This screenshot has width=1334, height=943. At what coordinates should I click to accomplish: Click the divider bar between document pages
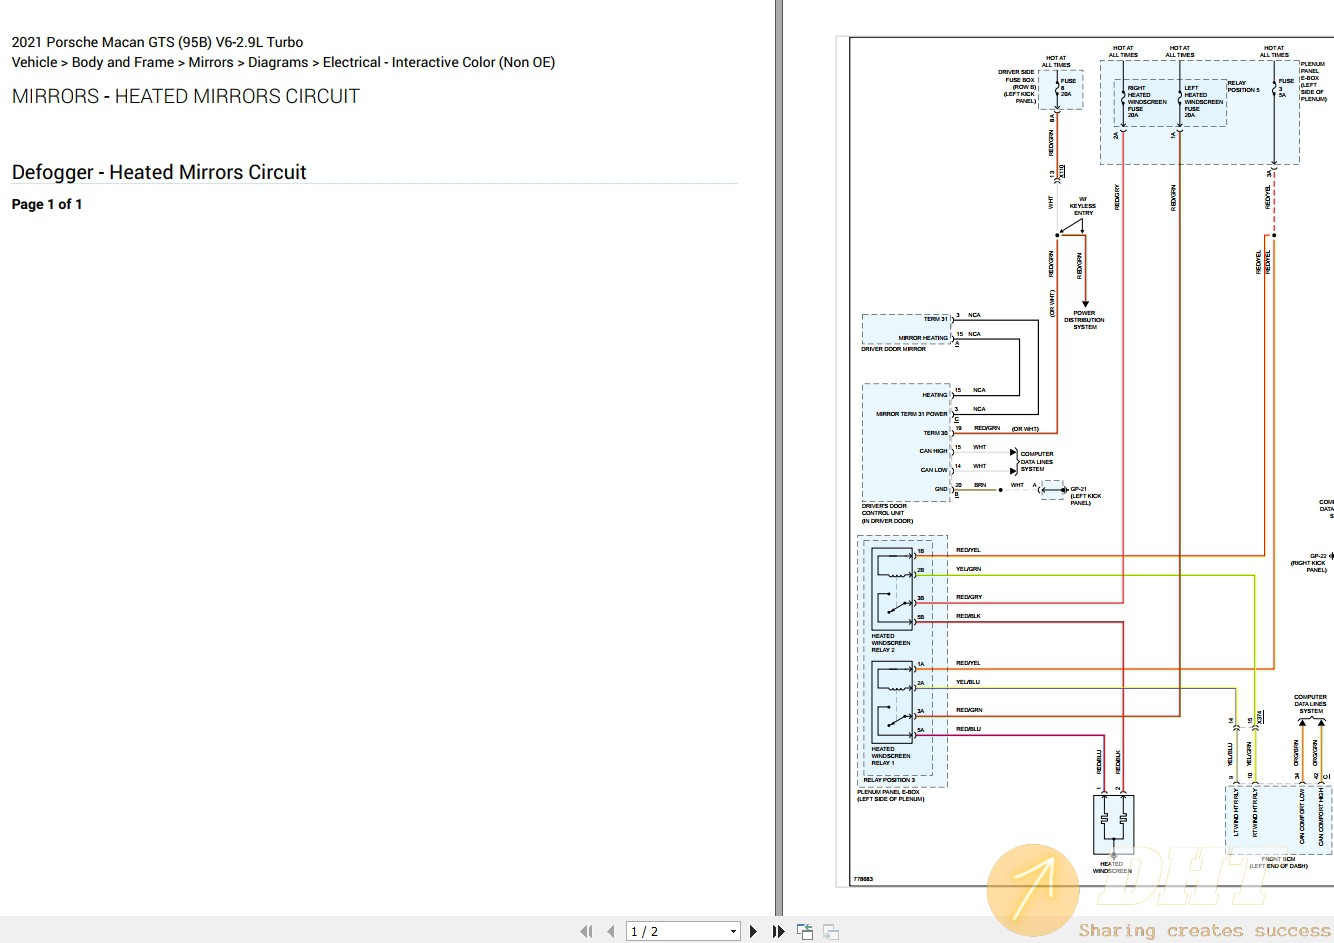778,458
